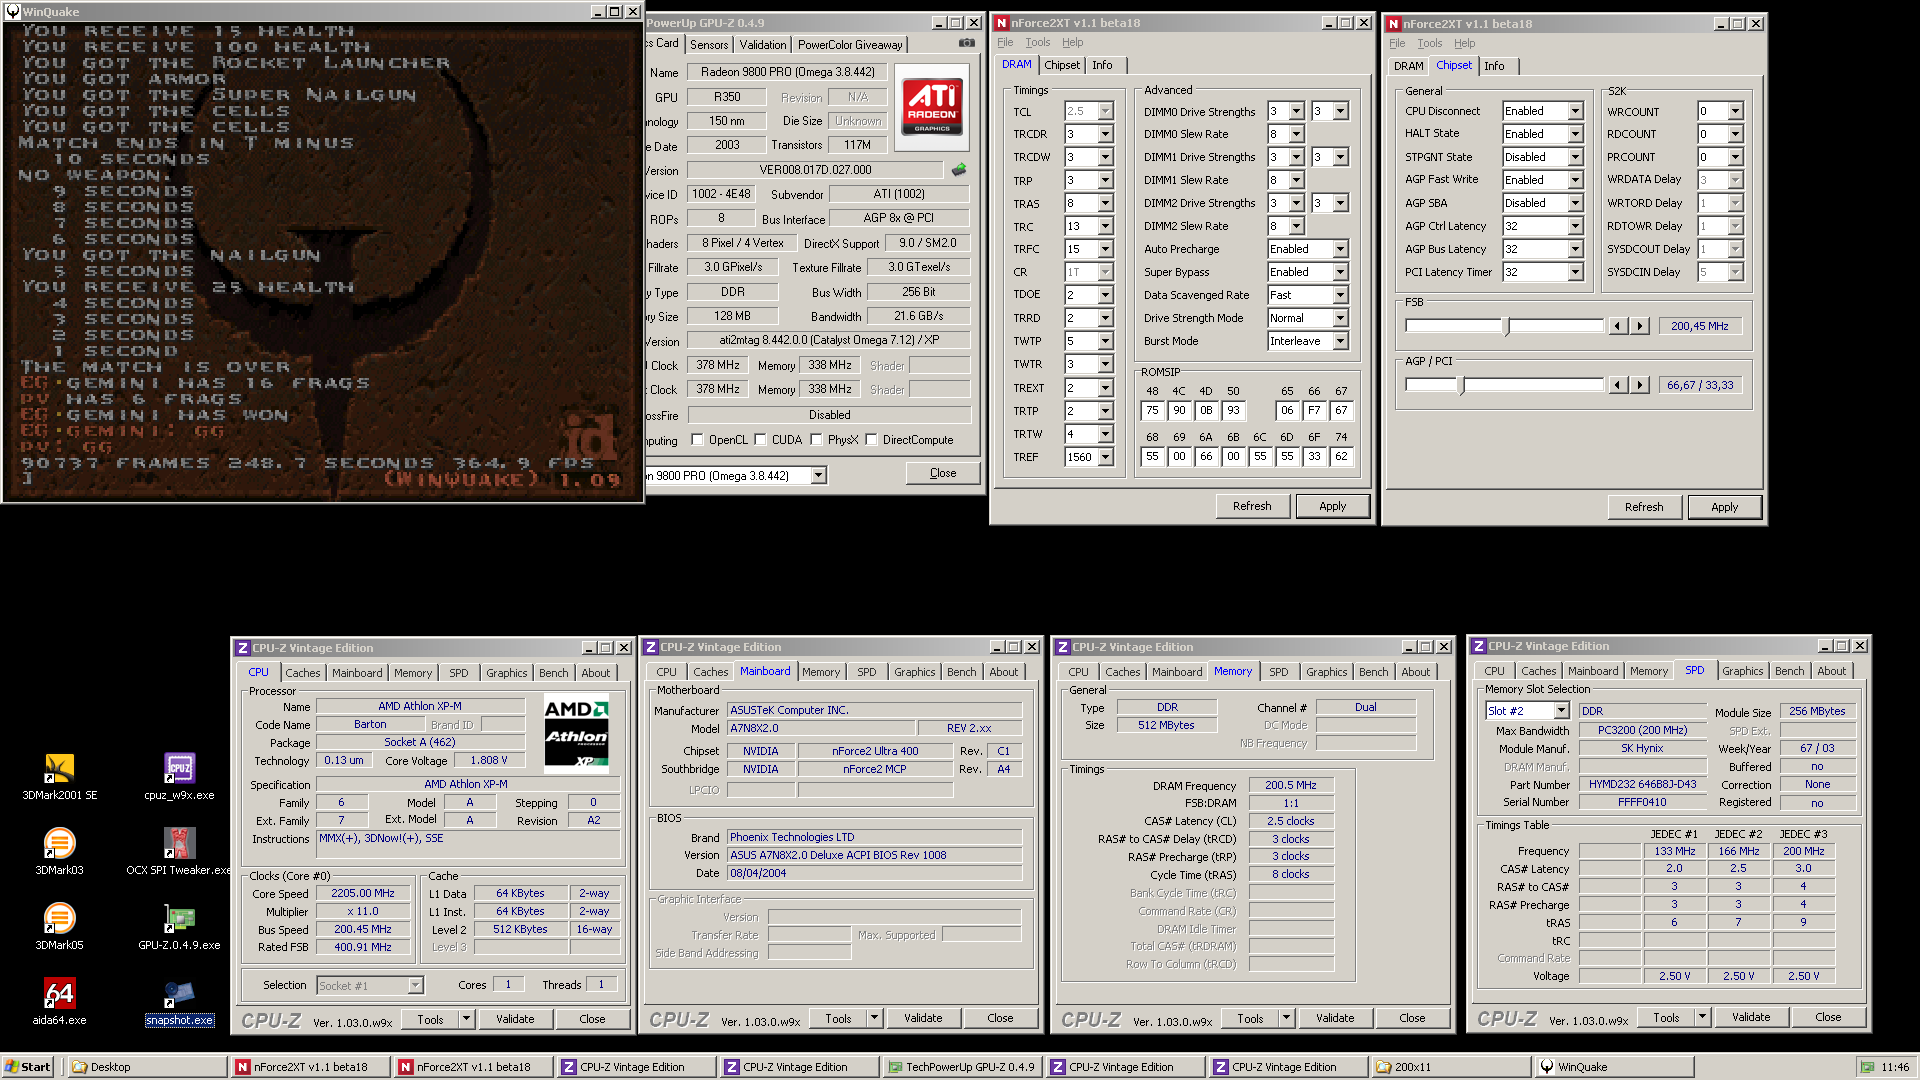
Task: Expand the TRCDR timing dropdown
Action: point(1105,134)
